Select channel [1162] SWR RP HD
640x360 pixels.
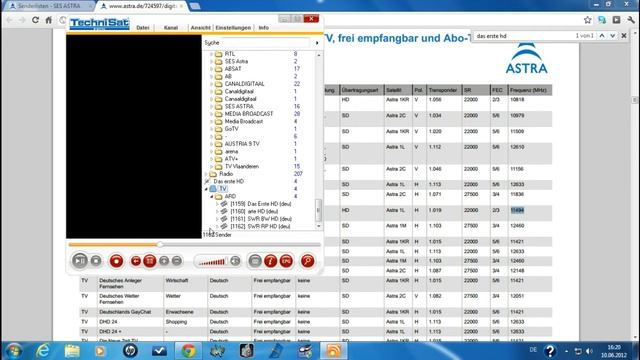click(260, 226)
